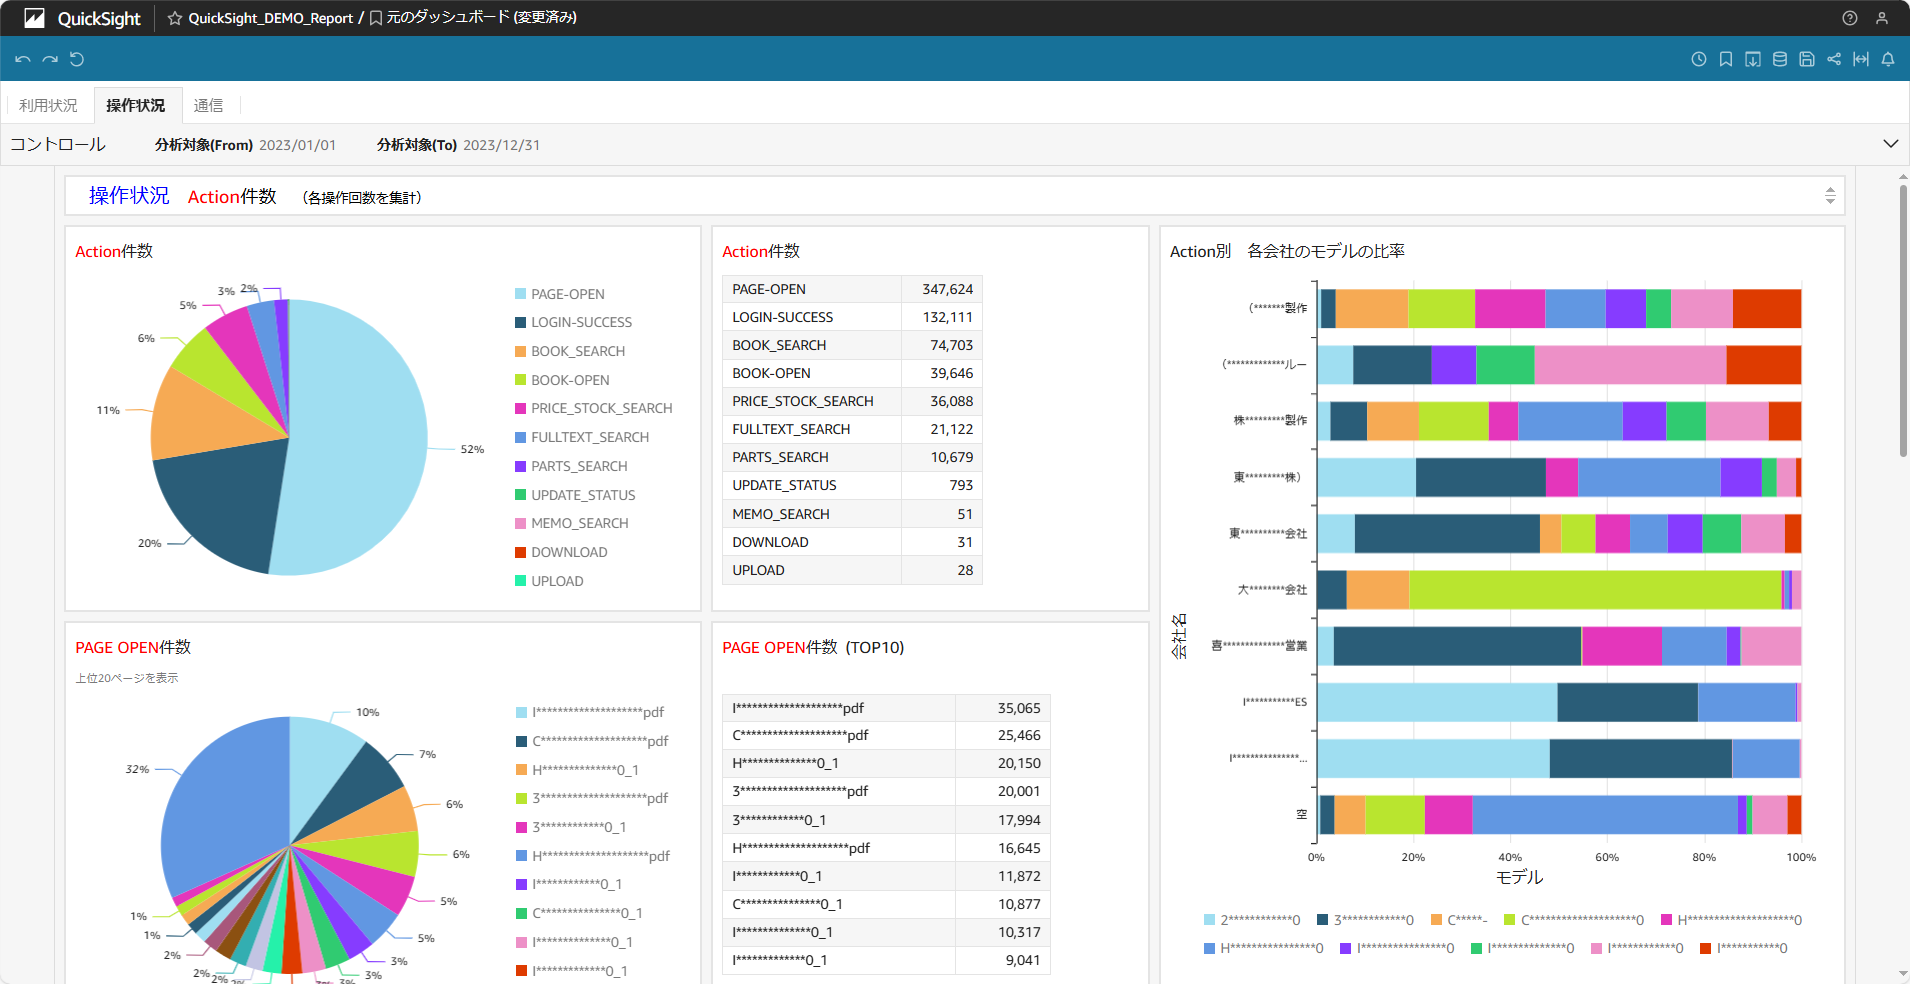Star the QuickSight_DEMO_Report as favorite
The height and width of the screenshot is (984, 1910).
pyautogui.click(x=175, y=18)
